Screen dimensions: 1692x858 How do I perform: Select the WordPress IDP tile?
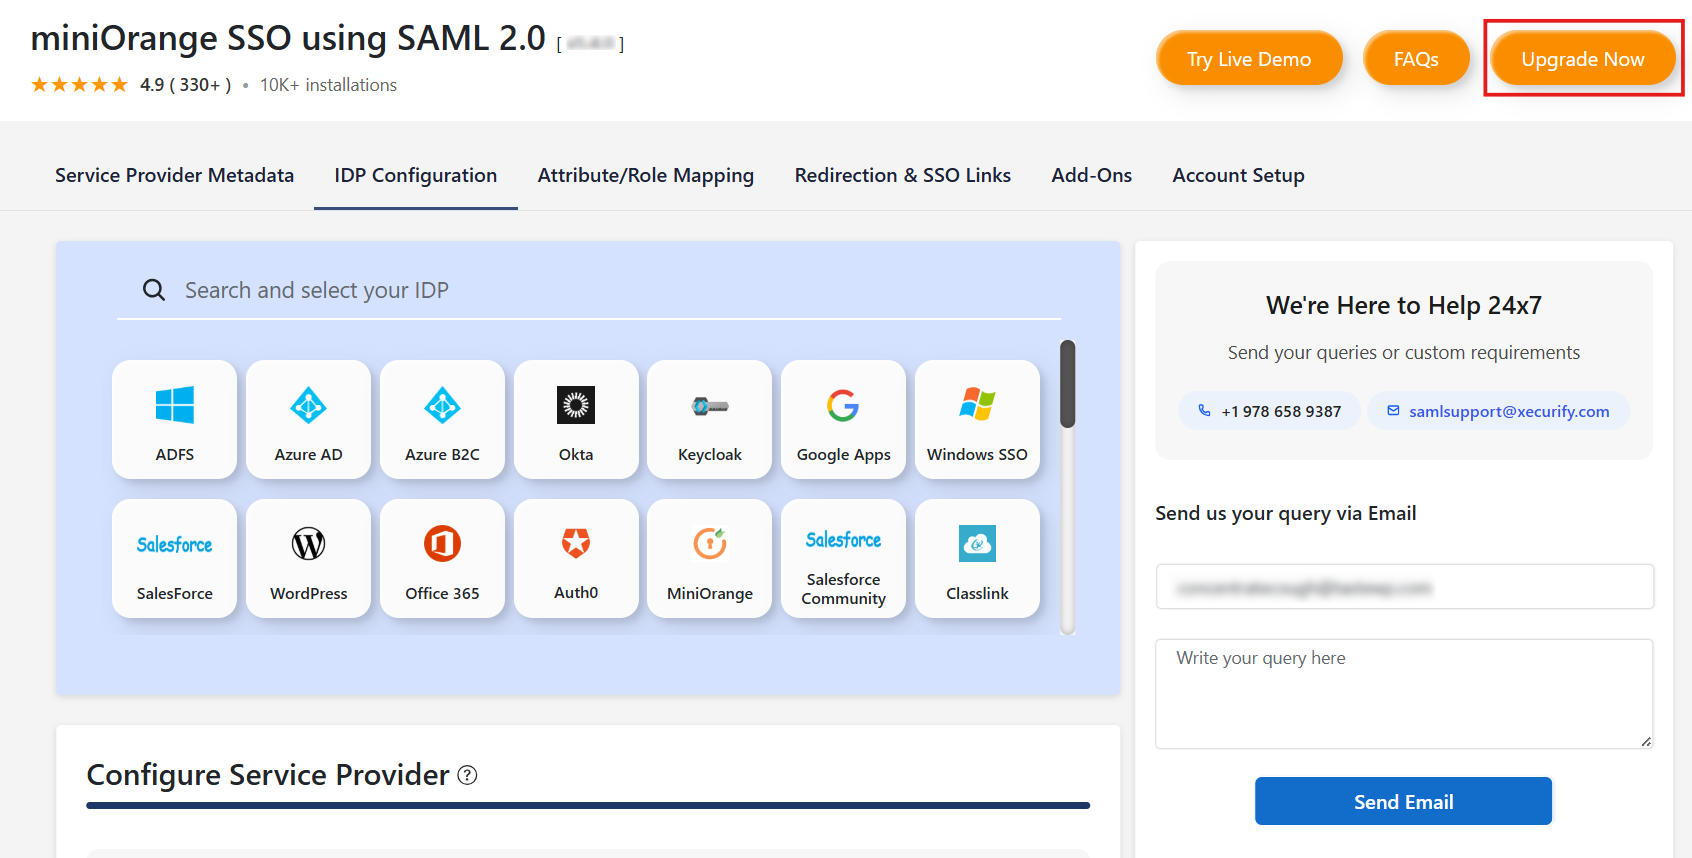tap(308, 558)
